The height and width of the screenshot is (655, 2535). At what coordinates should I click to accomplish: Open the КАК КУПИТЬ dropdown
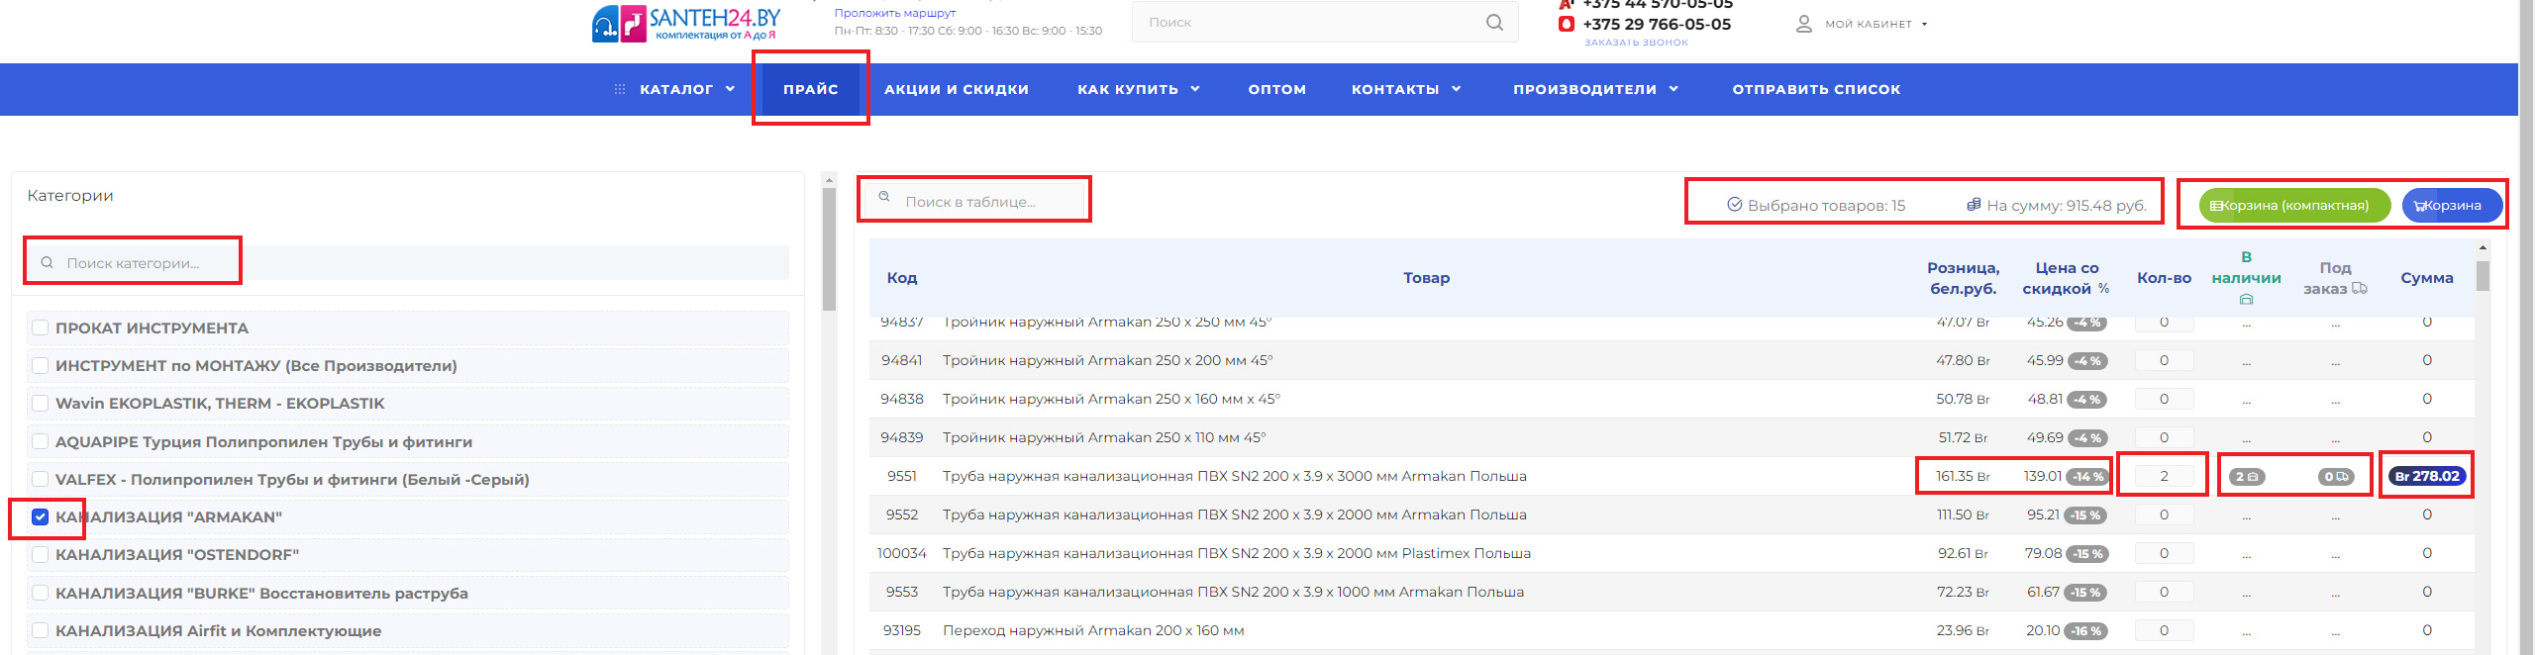1138,89
